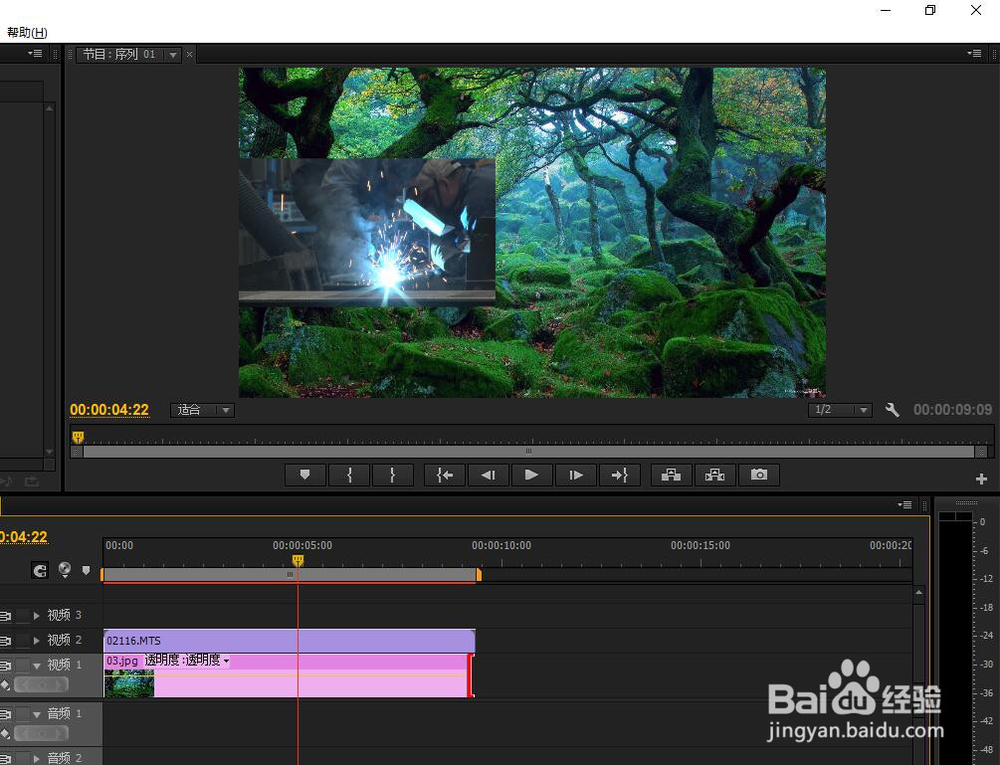The height and width of the screenshot is (765, 1000).
Task: Export frame with the camera icon
Action: pos(759,475)
